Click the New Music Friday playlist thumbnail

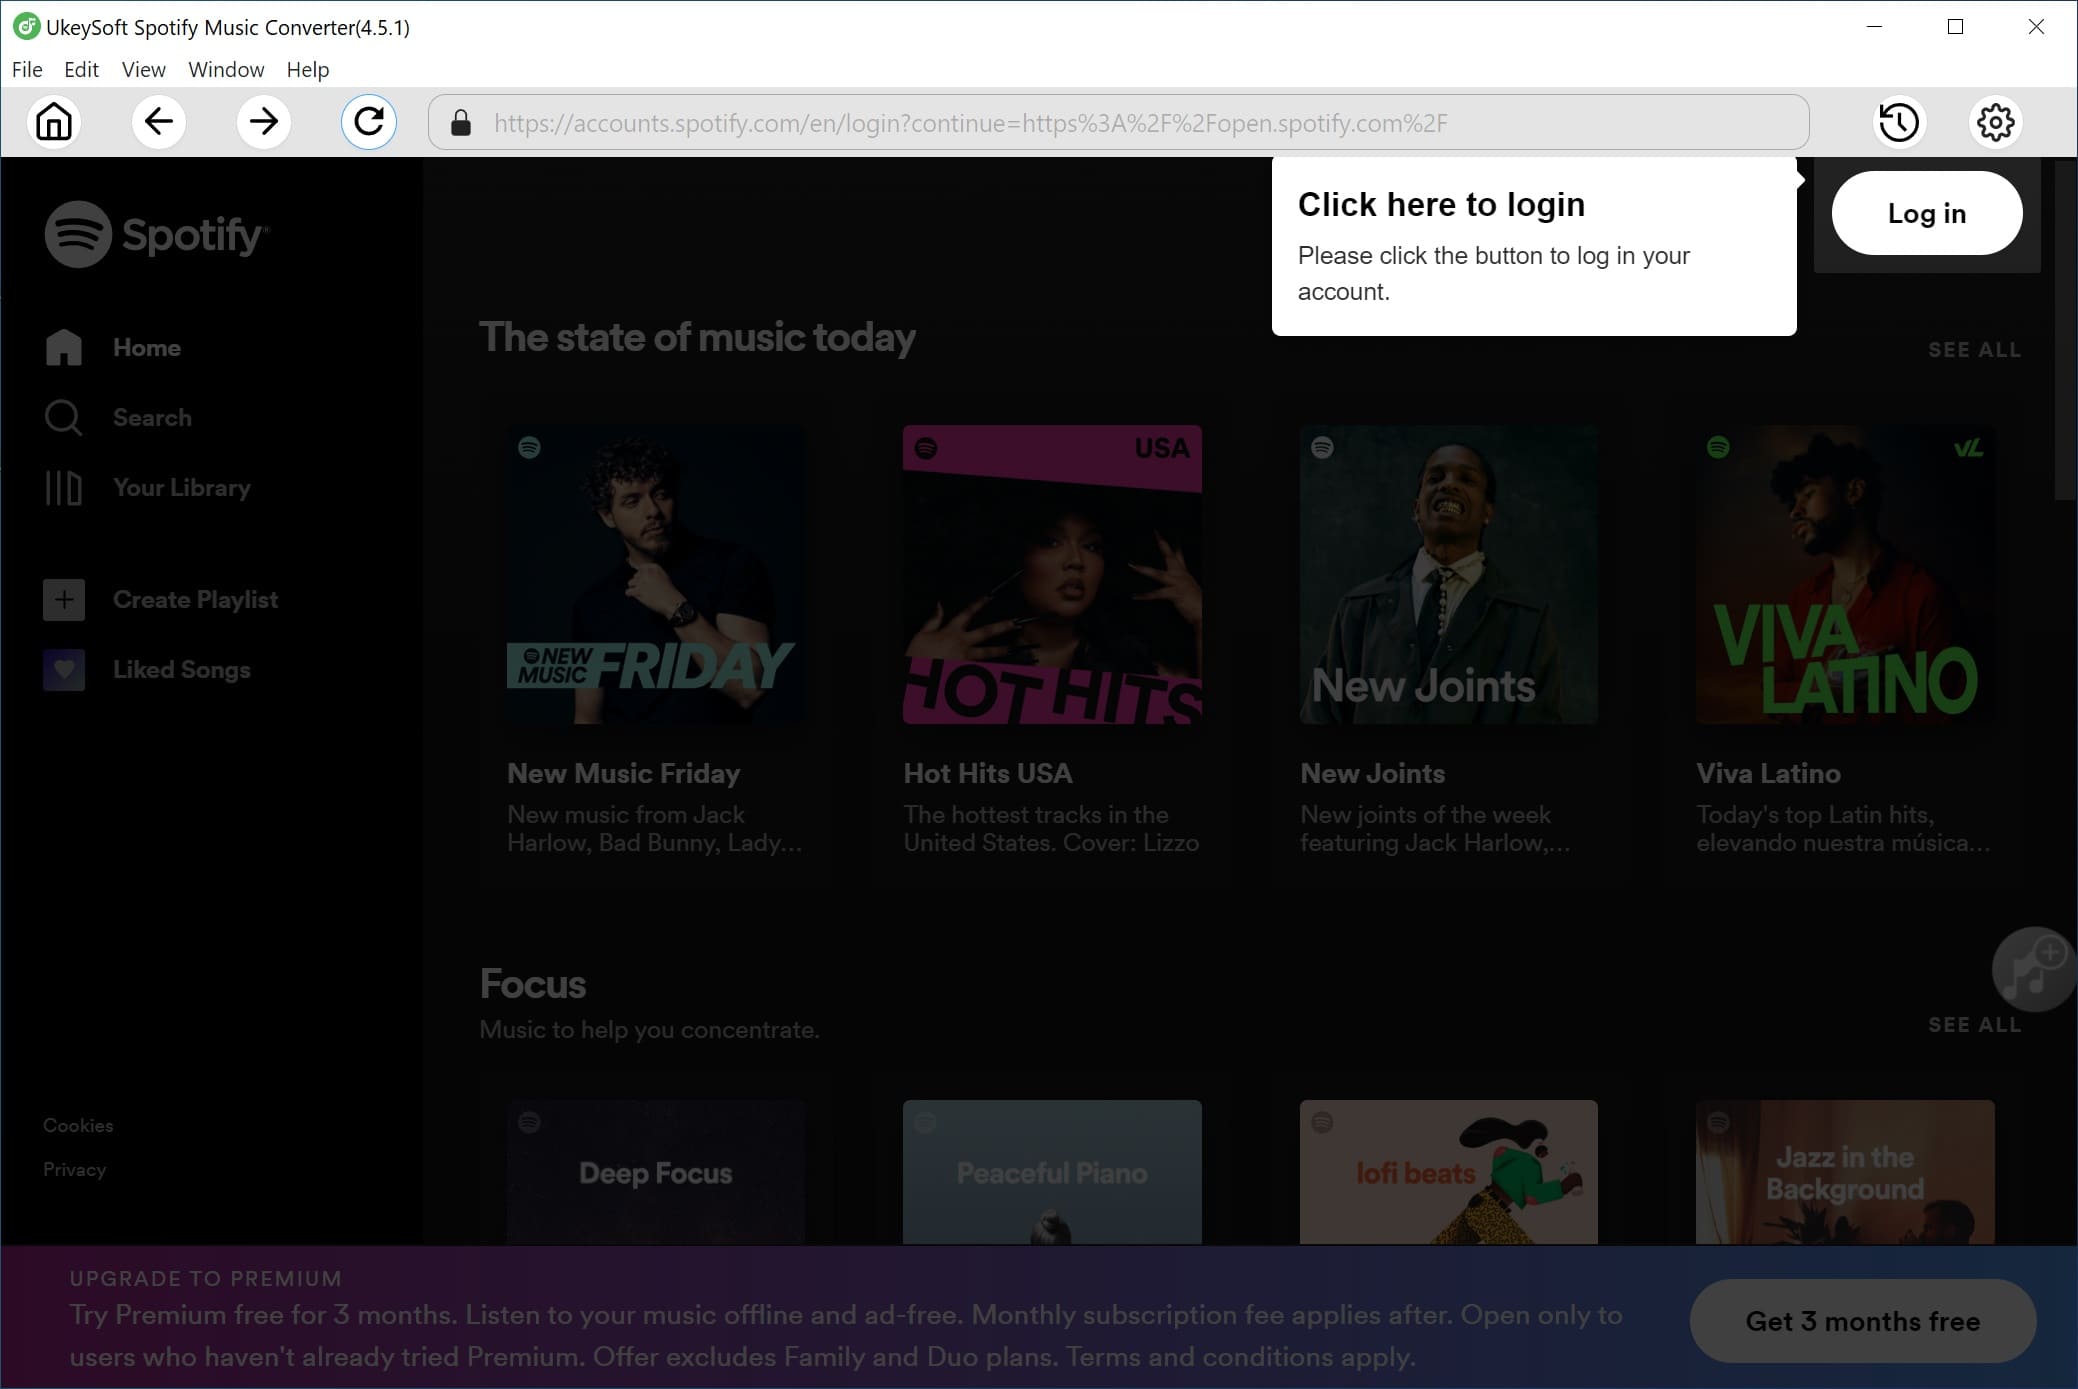click(655, 575)
